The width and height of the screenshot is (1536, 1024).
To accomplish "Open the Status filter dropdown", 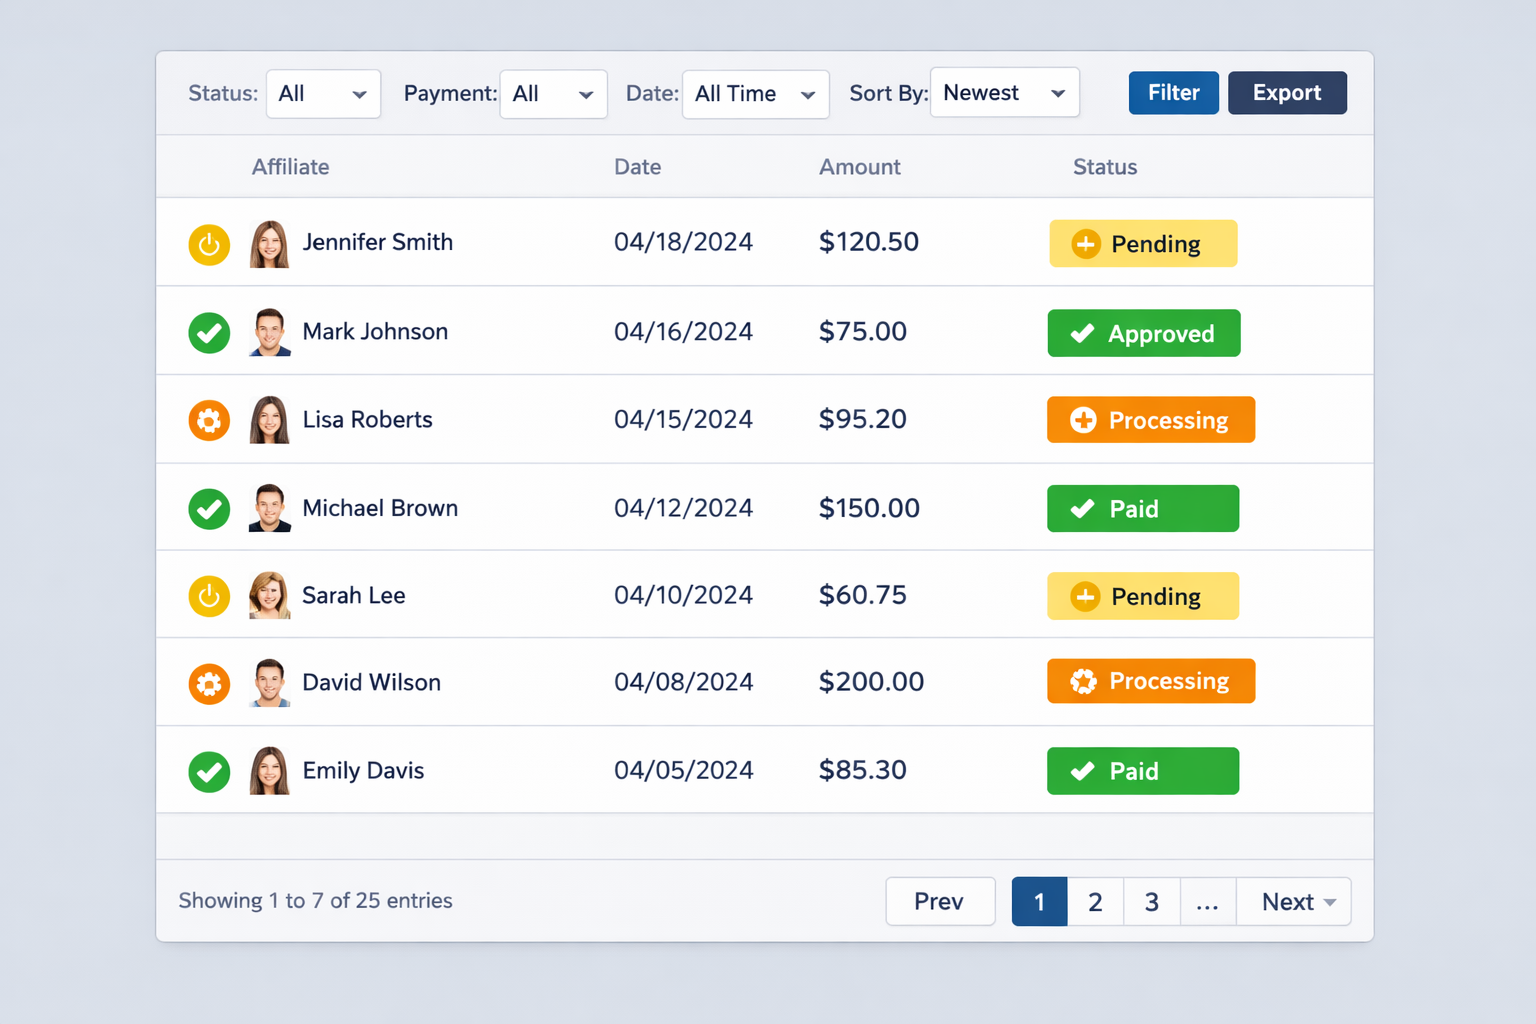I will 322,93.
